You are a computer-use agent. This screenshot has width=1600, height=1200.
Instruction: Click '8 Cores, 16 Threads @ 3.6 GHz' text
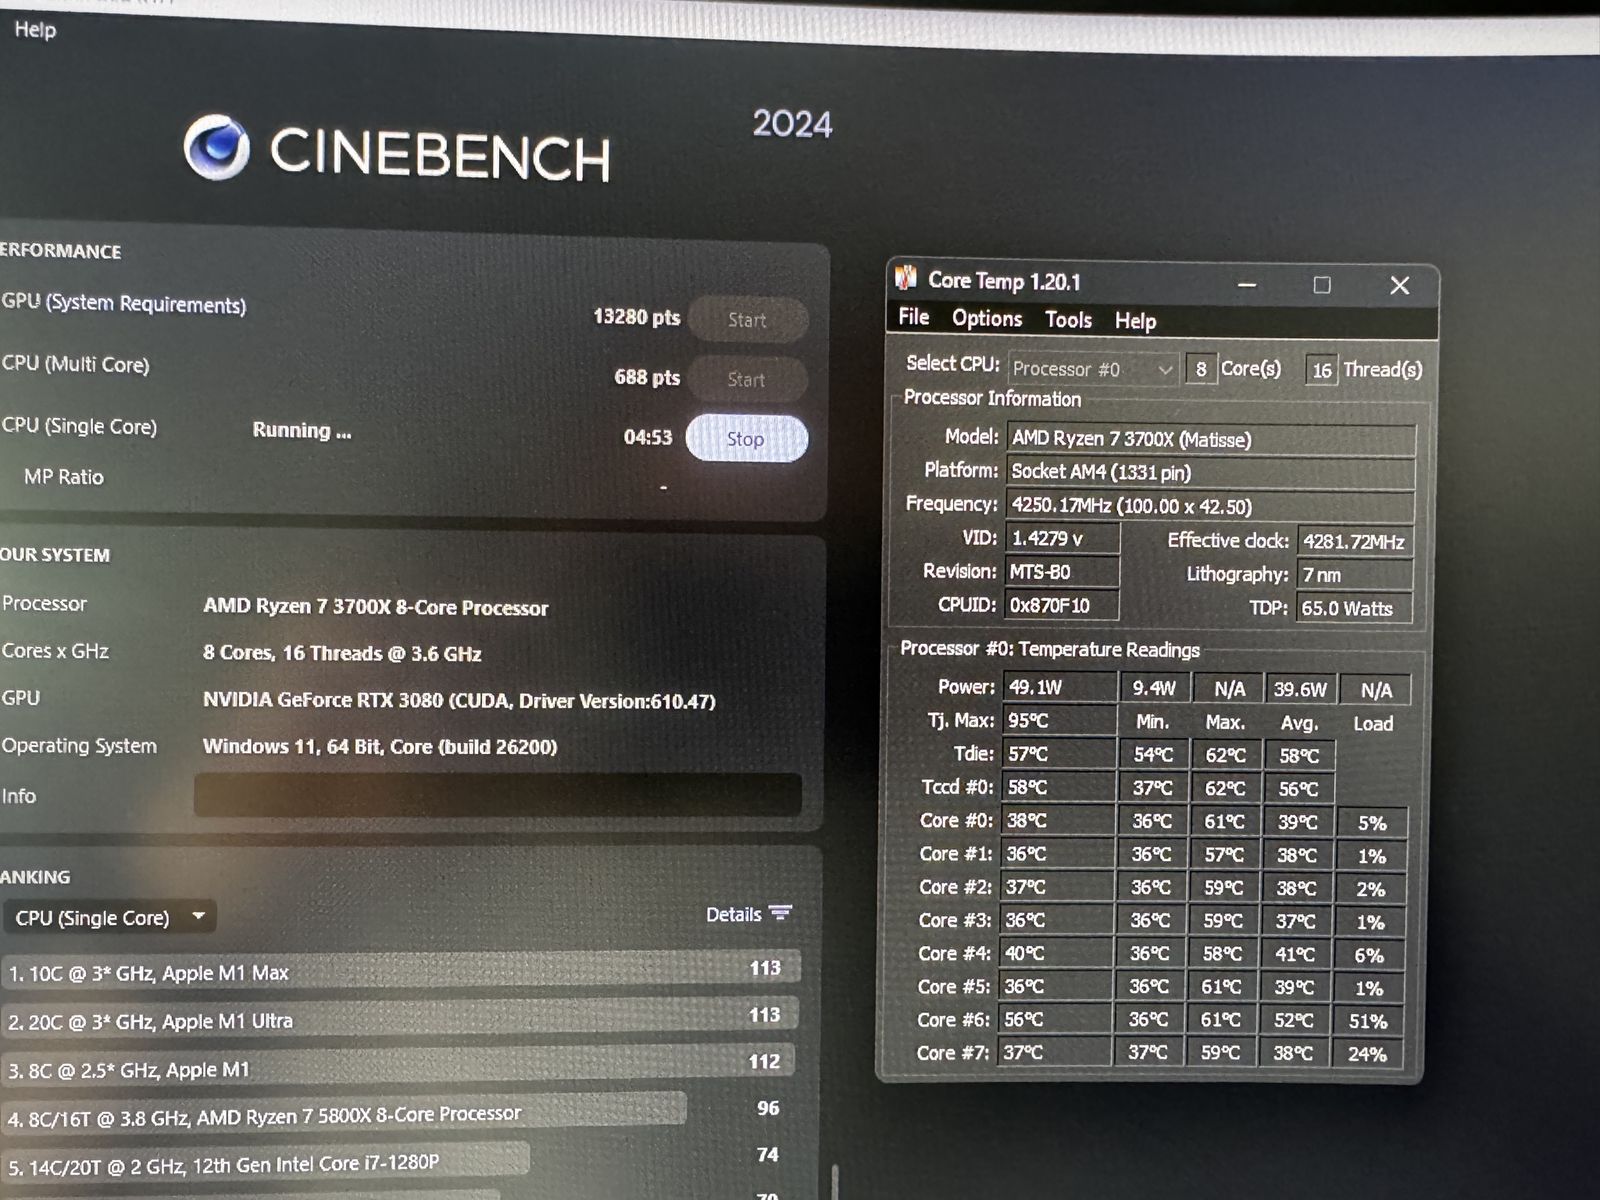[x=342, y=653]
